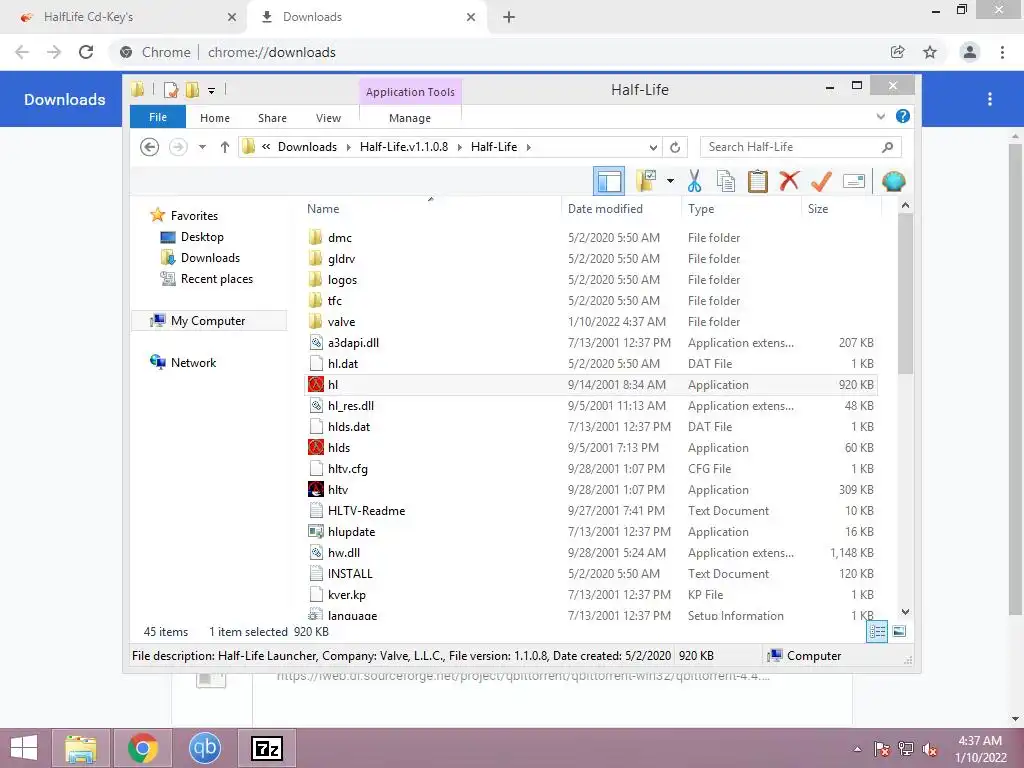Image resolution: width=1024 pixels, height=768 pixels.
Task: Click the orange checkmark Properties icon
Action: click(821, 181)
